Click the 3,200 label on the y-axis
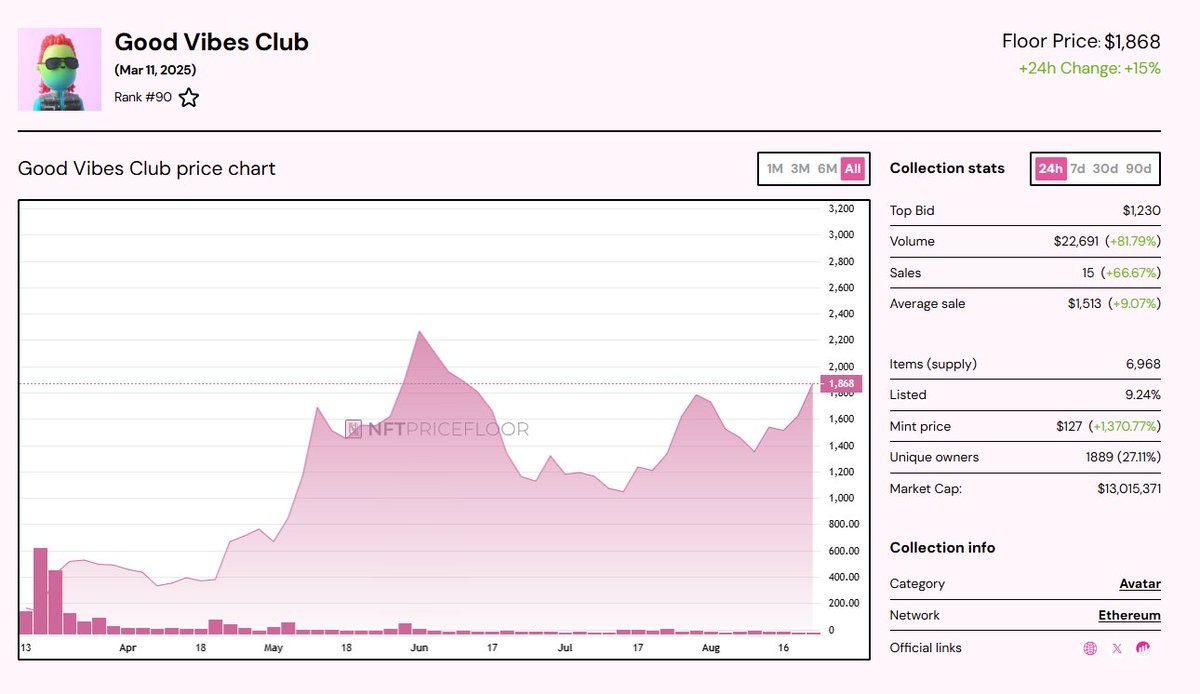The image size is (1200, 694). click(x=841, y=209)
